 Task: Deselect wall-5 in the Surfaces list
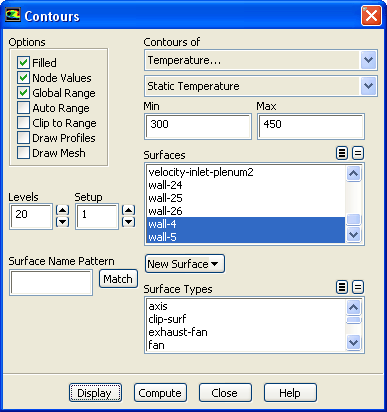point(246,237)
